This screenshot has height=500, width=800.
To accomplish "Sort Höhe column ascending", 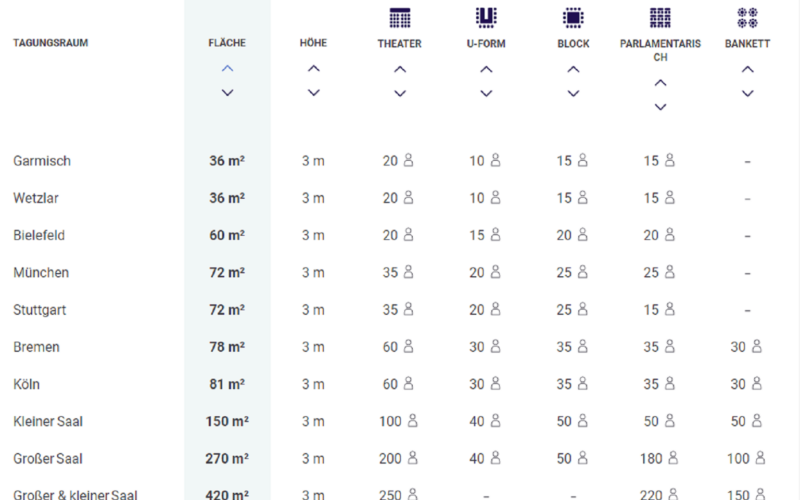I will point(314,69).
